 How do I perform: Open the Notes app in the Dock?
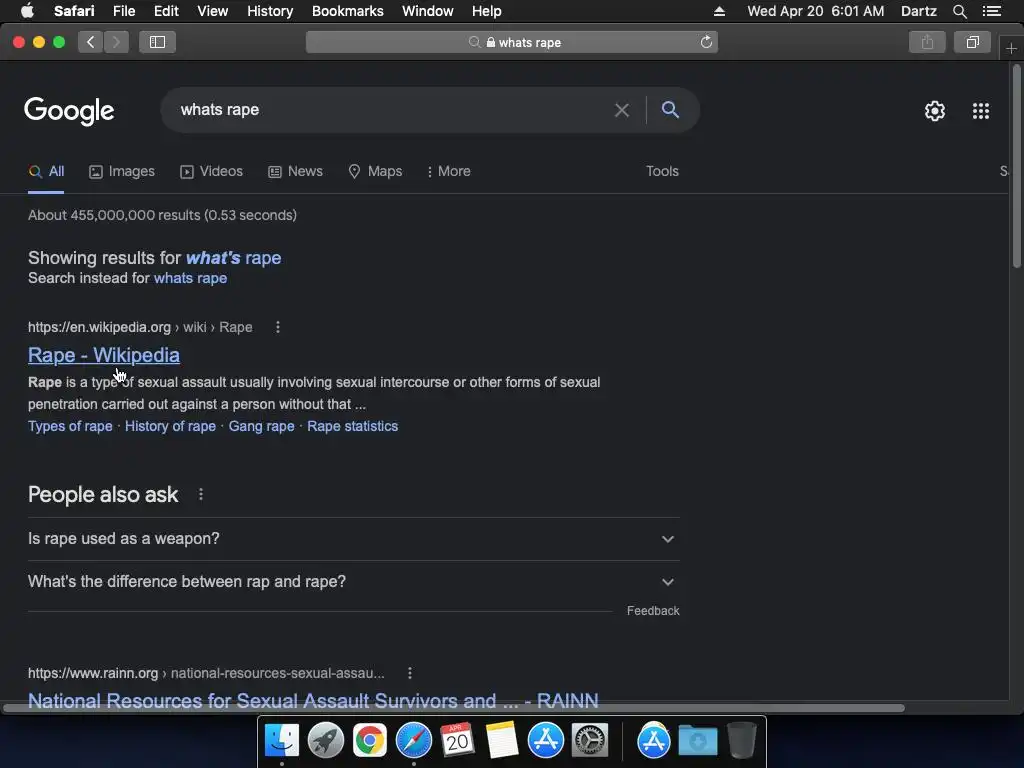502,741
